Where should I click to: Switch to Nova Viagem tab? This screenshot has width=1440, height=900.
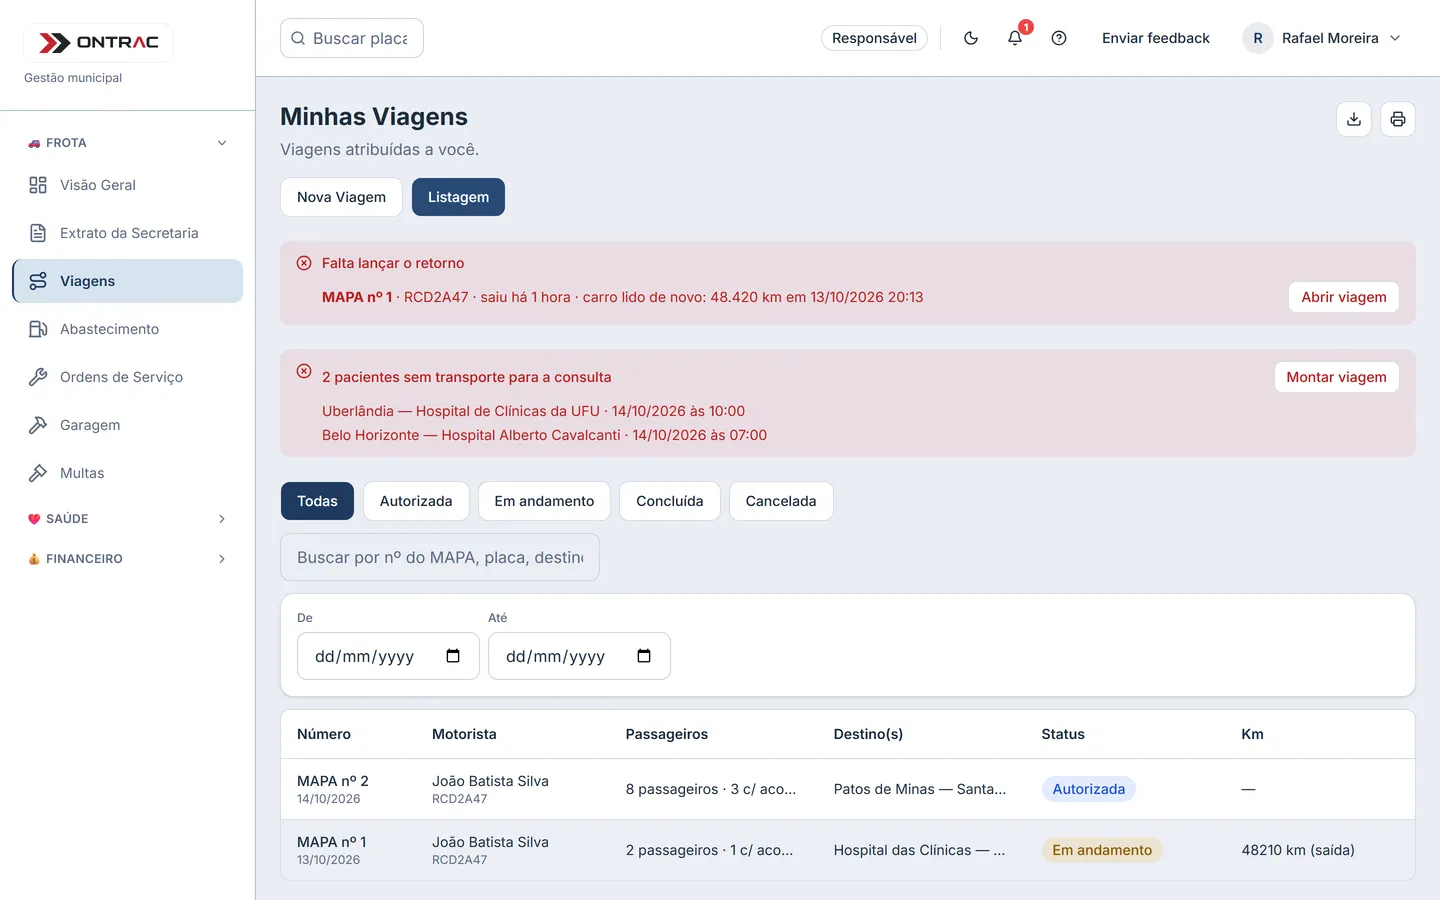coord(341,197)
